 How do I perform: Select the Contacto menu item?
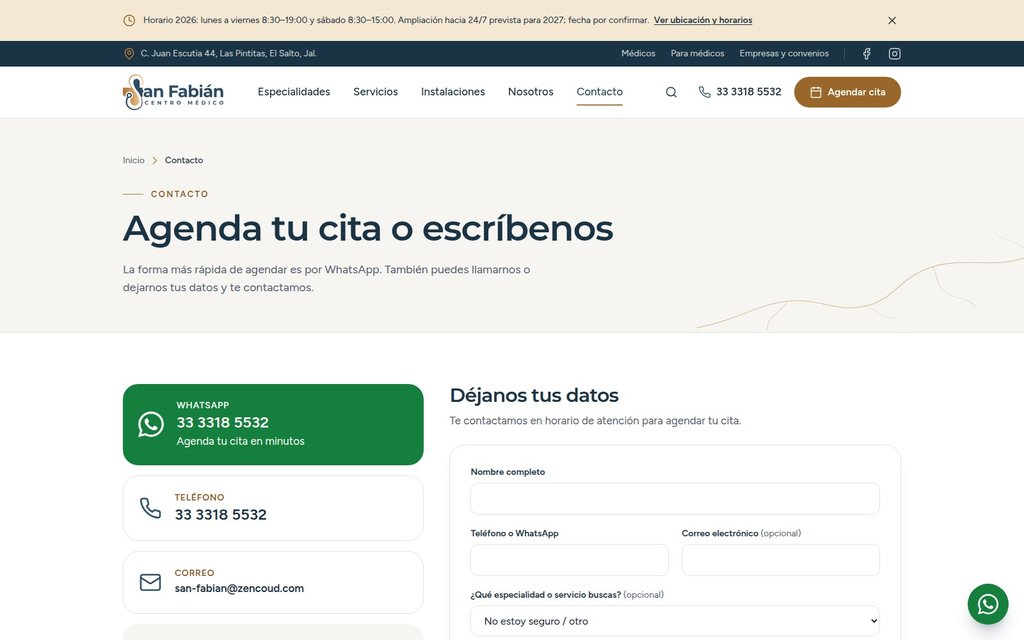click(x=600, y=92)
